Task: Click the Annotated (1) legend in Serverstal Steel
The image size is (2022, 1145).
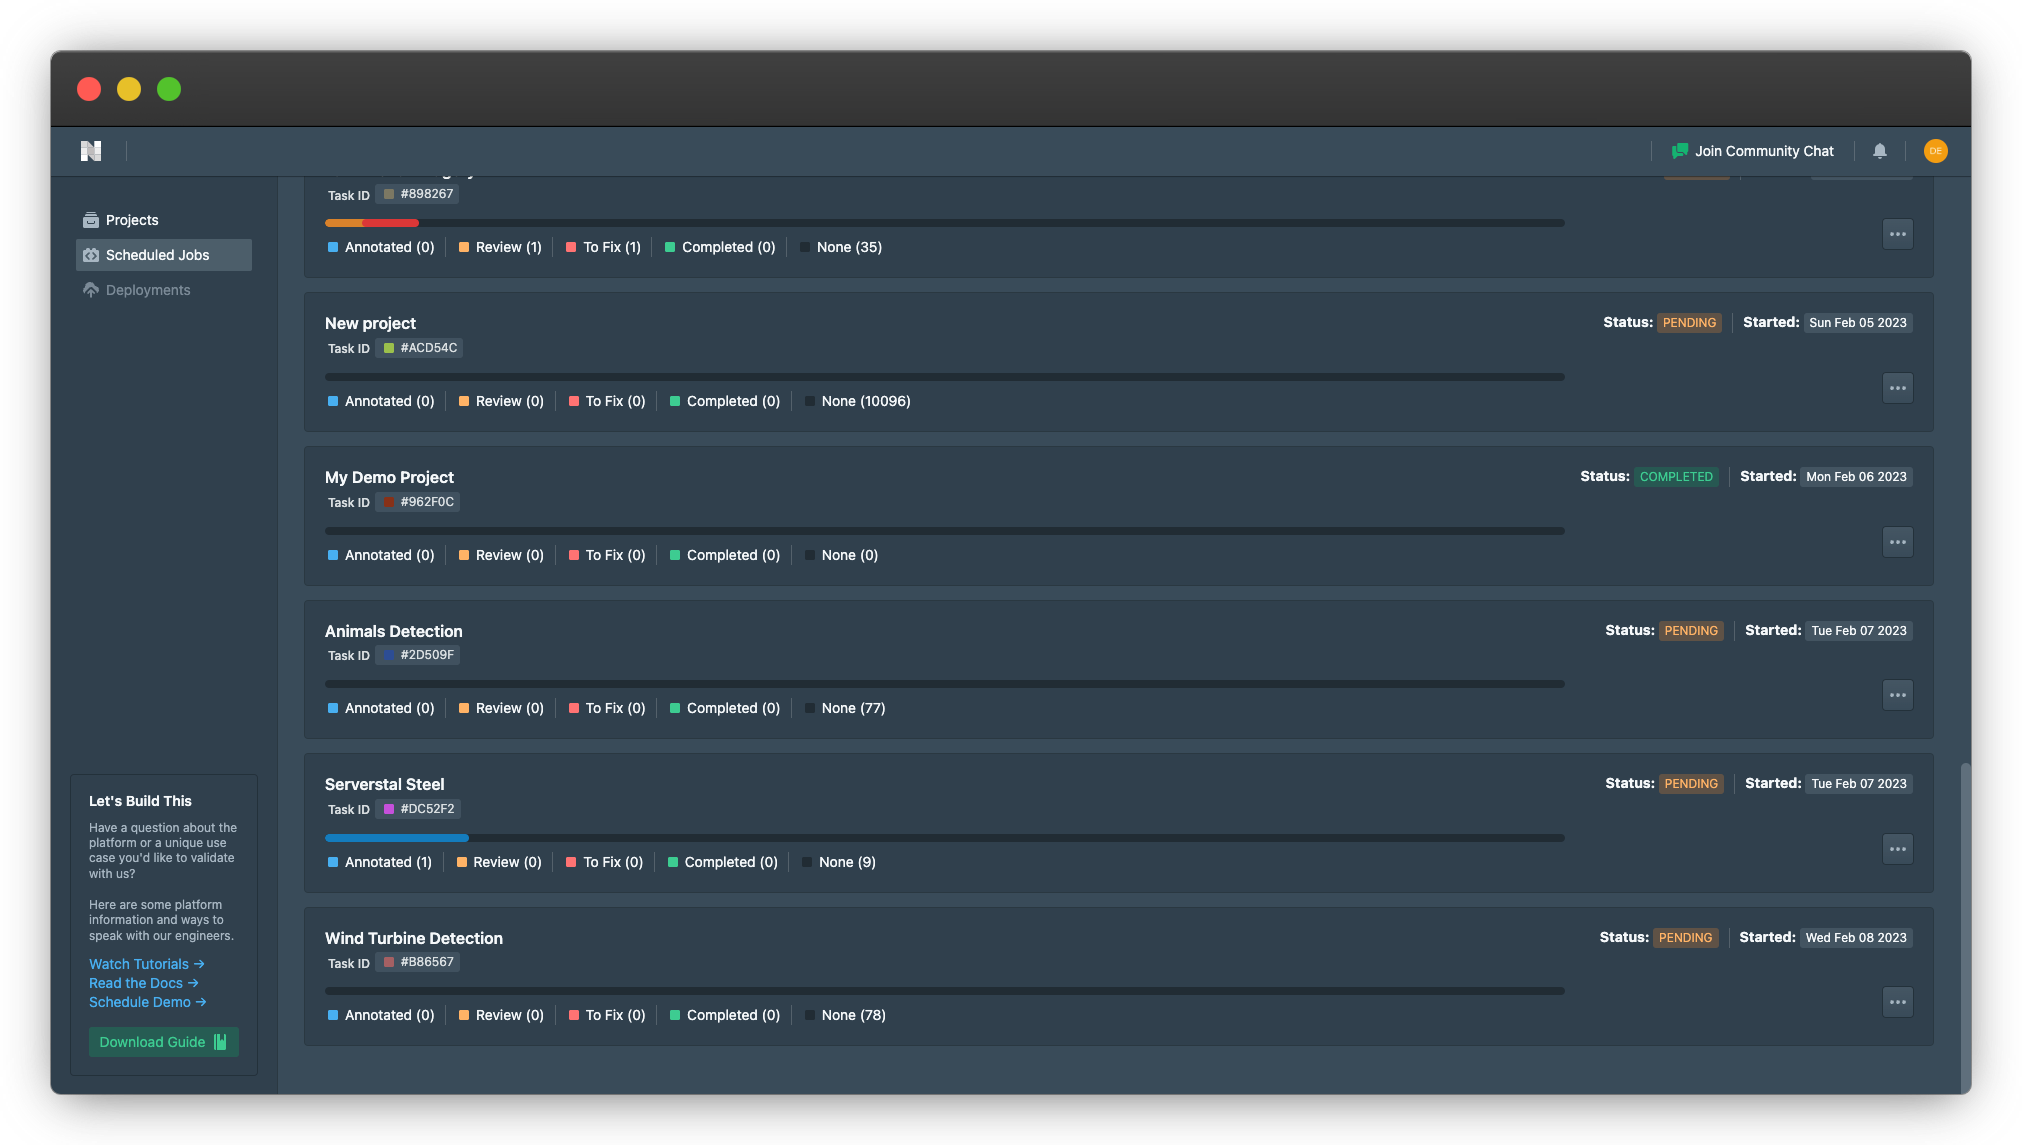Action: [x=380, y=862]
